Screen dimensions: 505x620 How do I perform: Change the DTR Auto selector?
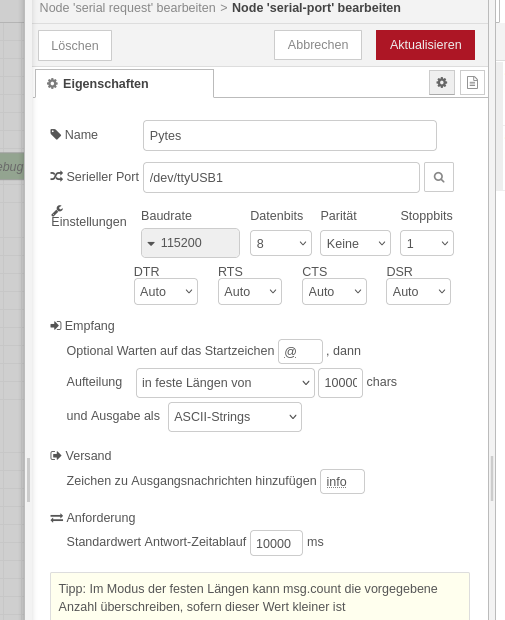point(166,291)
